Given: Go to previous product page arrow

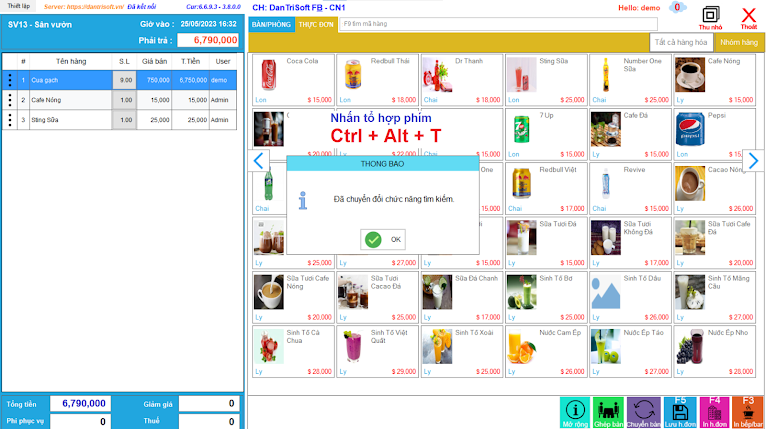Looking at the screenshot, I should pos(258,161).
